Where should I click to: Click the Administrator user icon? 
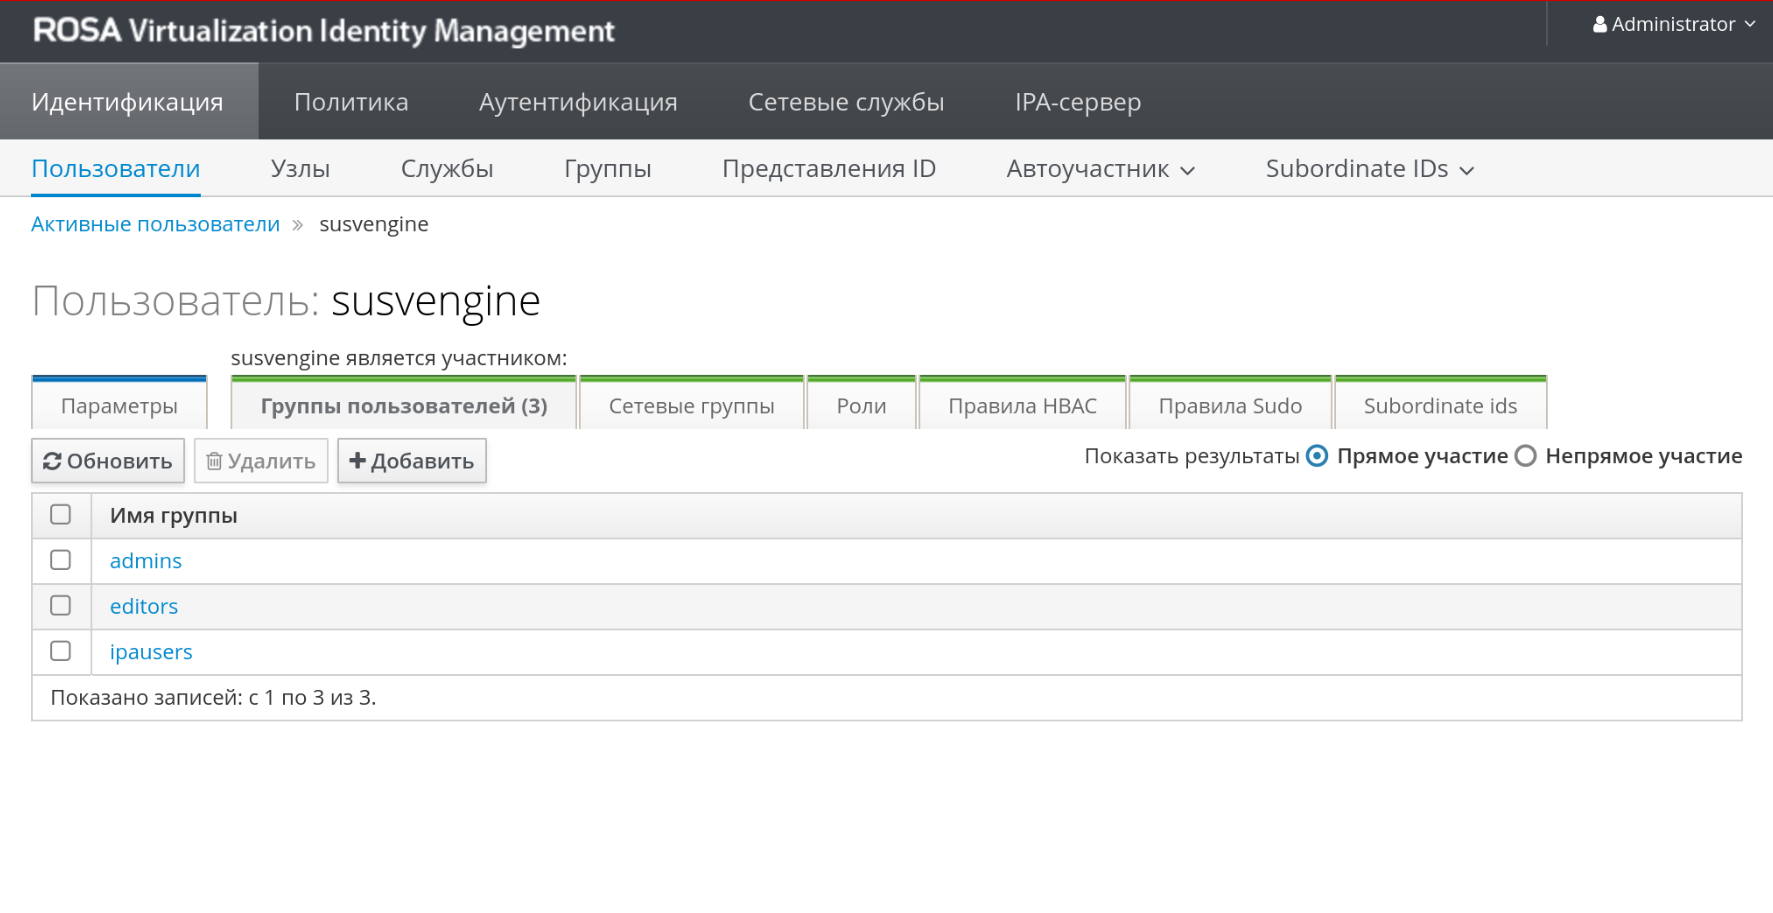[1599, 25]
